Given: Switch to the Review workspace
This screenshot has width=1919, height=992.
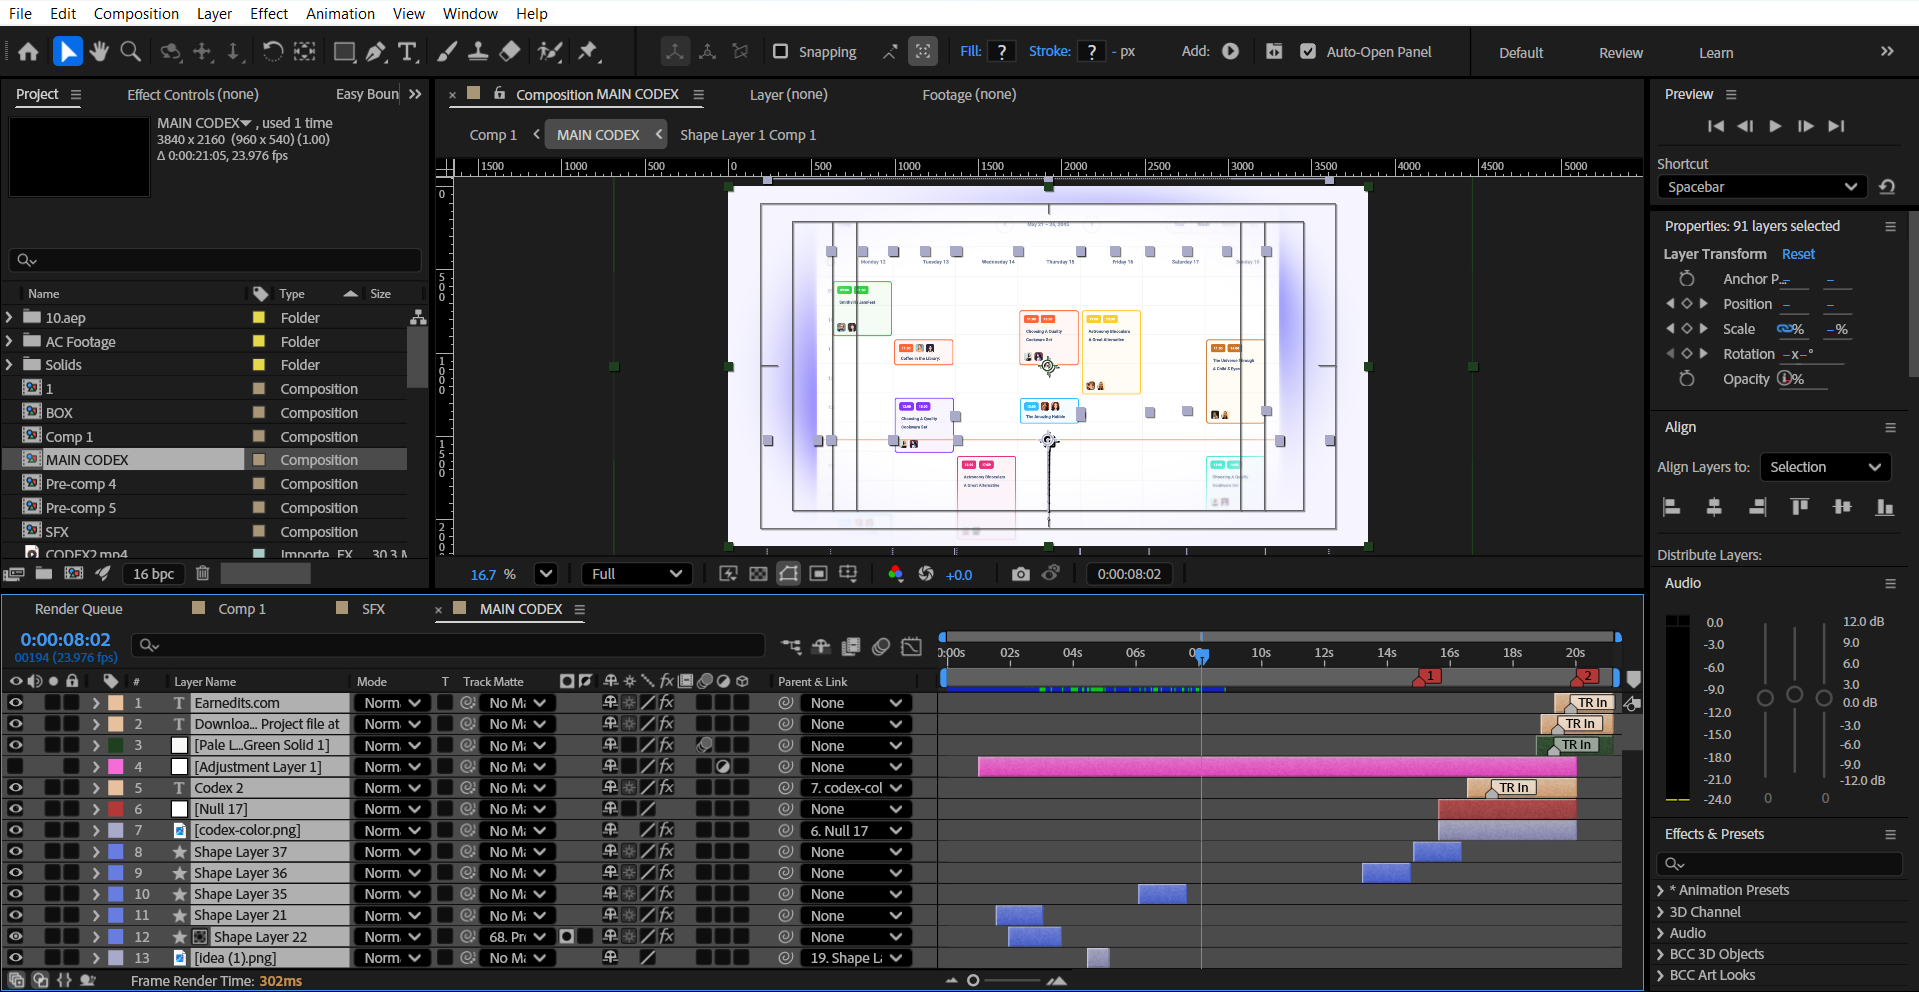Looking at the screenshot, I should (1621, 53).
